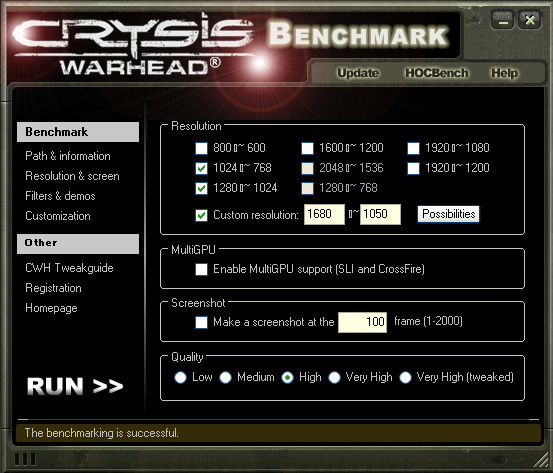The width and height of the screenshot is (553, 473).
Task: Open the Filters & demos section
Action: point(60,196)
